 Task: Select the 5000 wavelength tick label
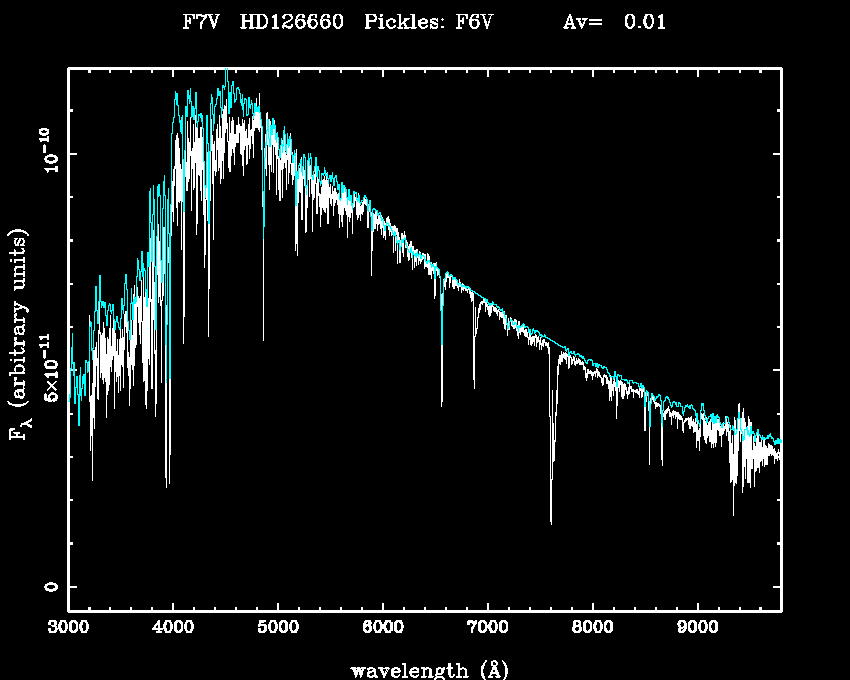(278, 629)
